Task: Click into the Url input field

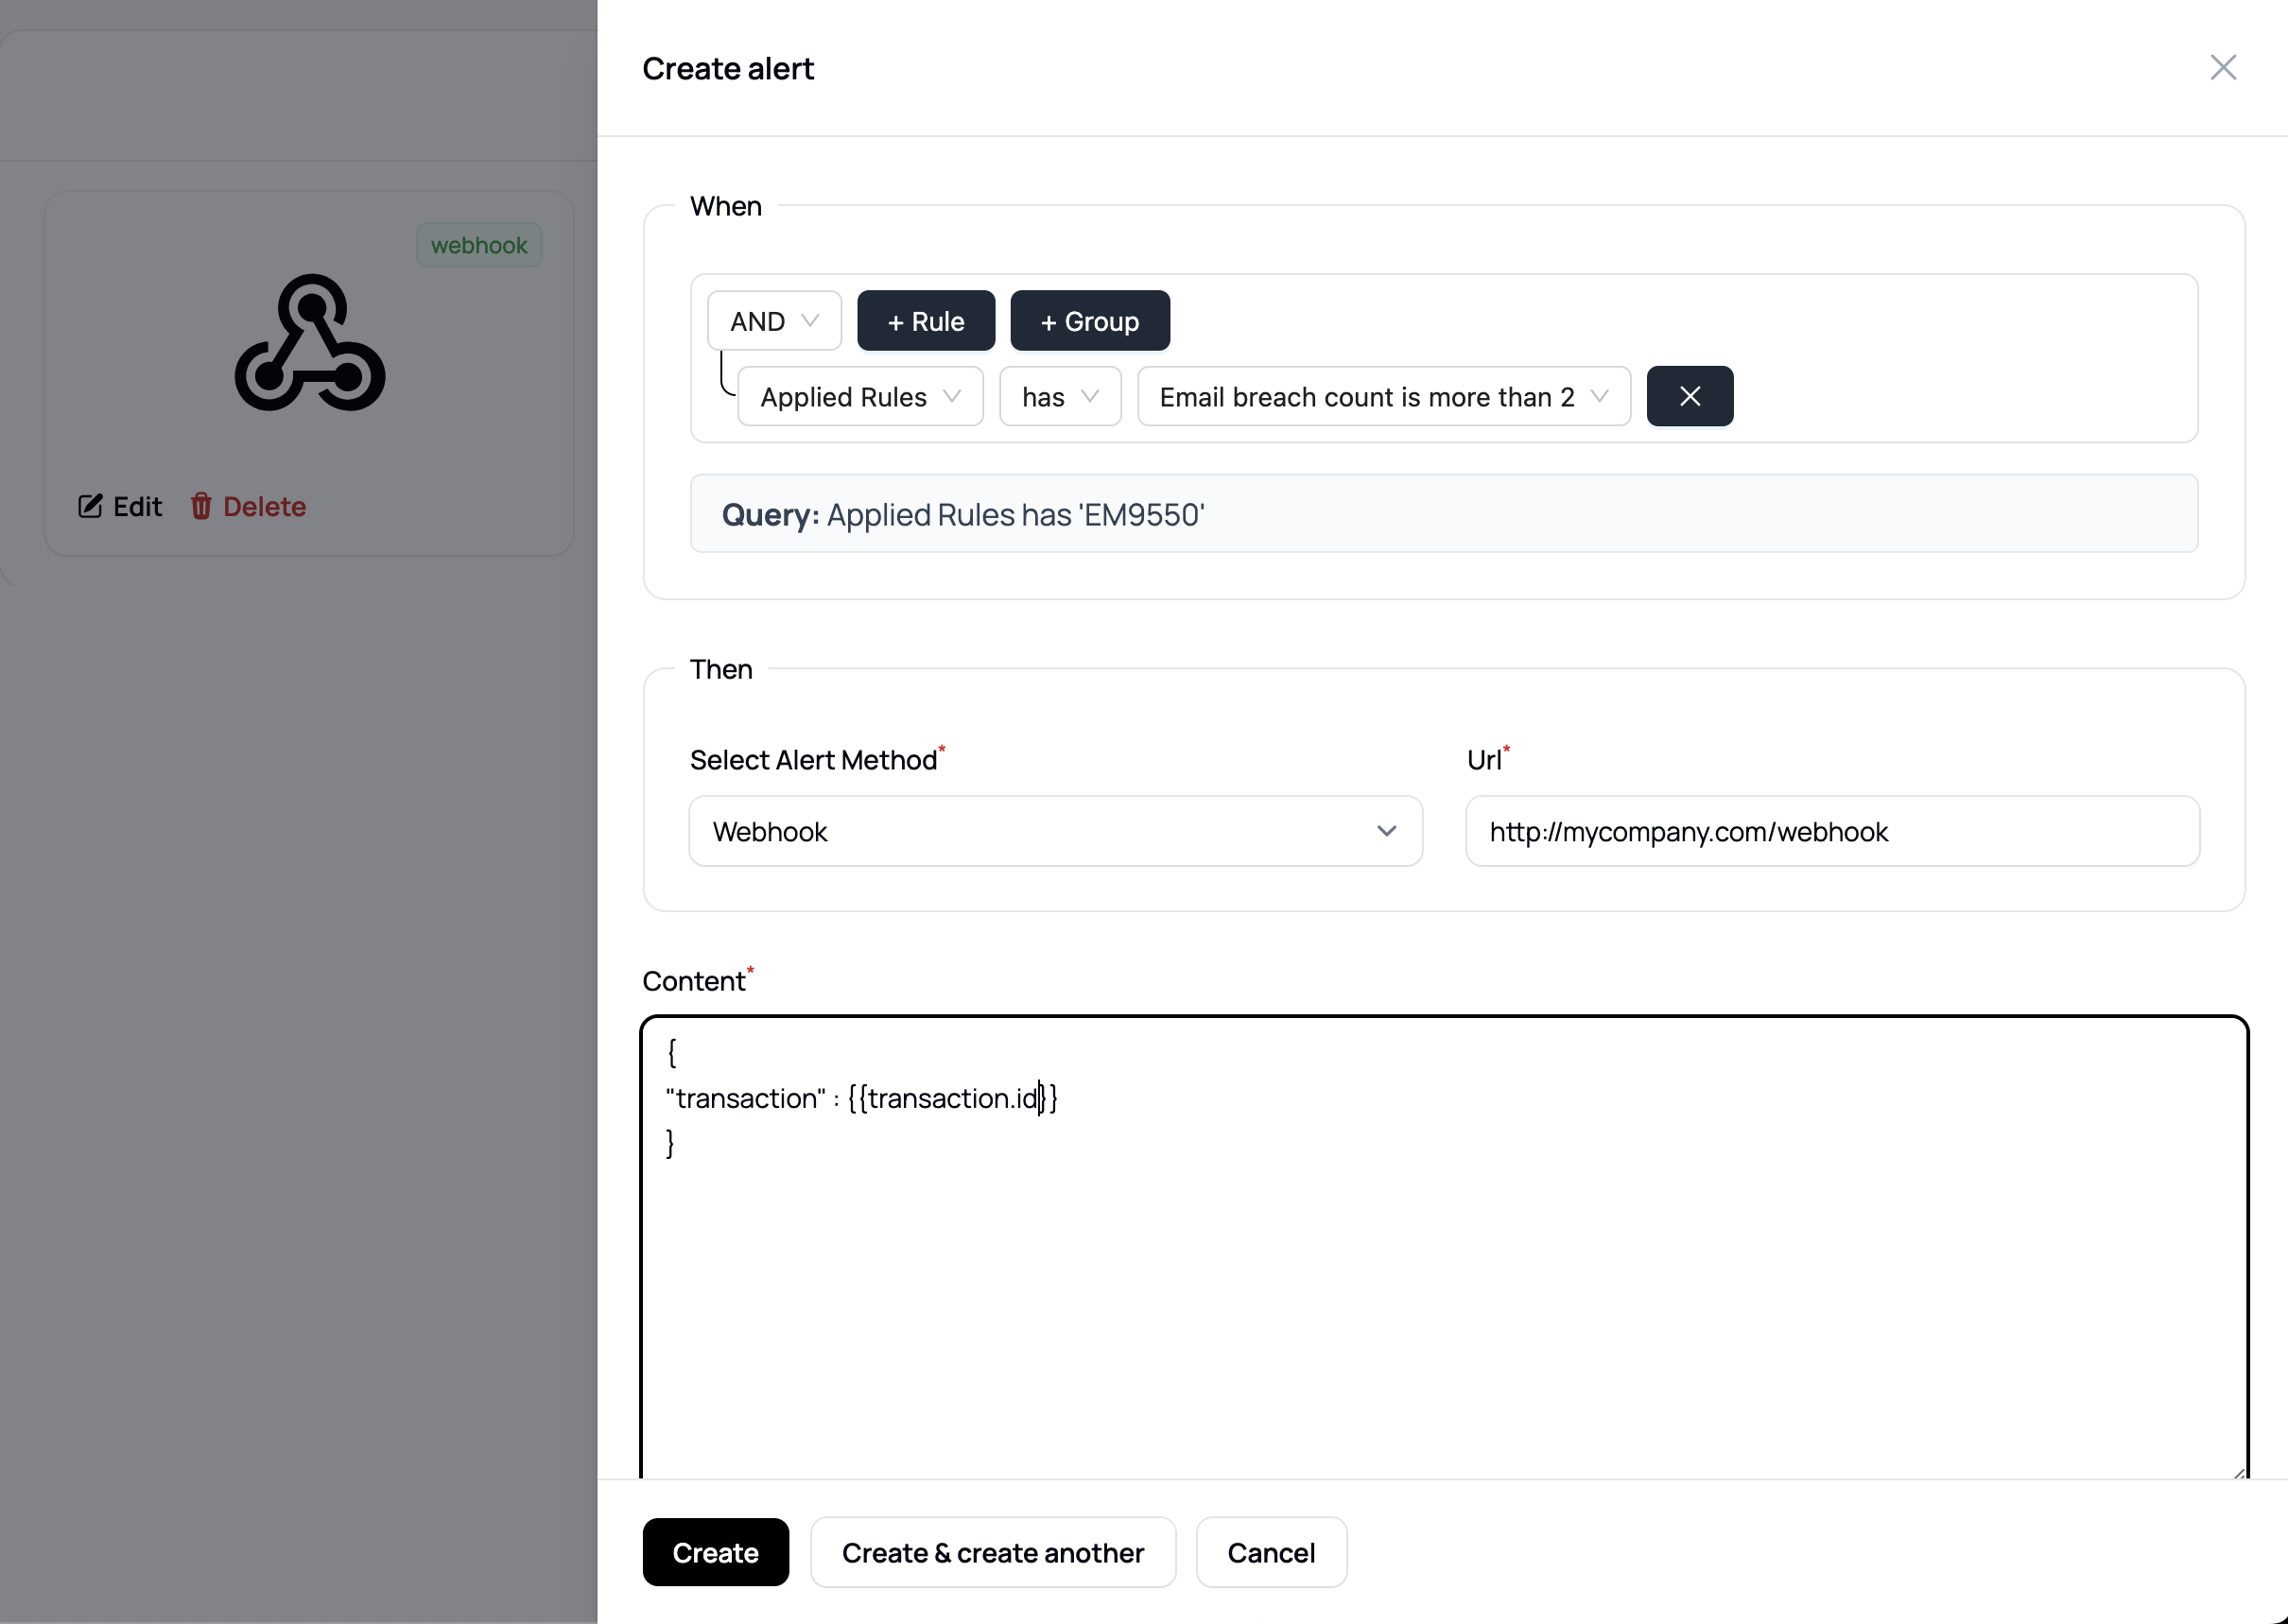Action: (1831, 832)
